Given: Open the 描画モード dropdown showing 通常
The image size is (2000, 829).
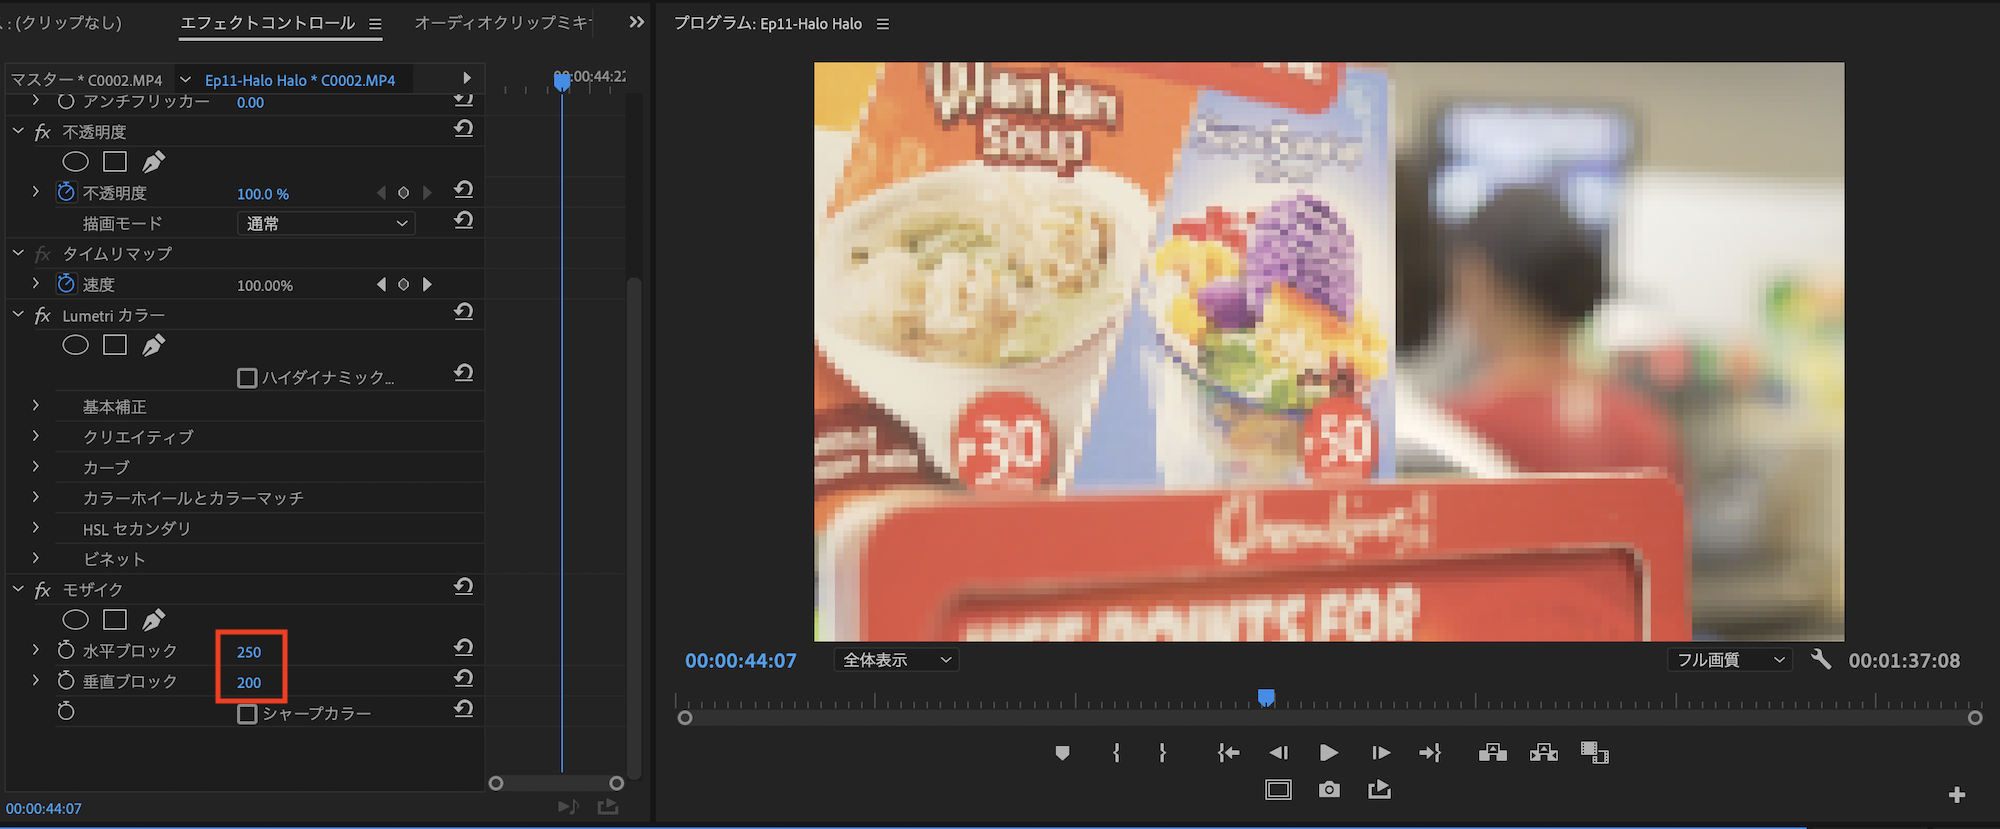Looking at the screenshot, I should tap(326, 224).
